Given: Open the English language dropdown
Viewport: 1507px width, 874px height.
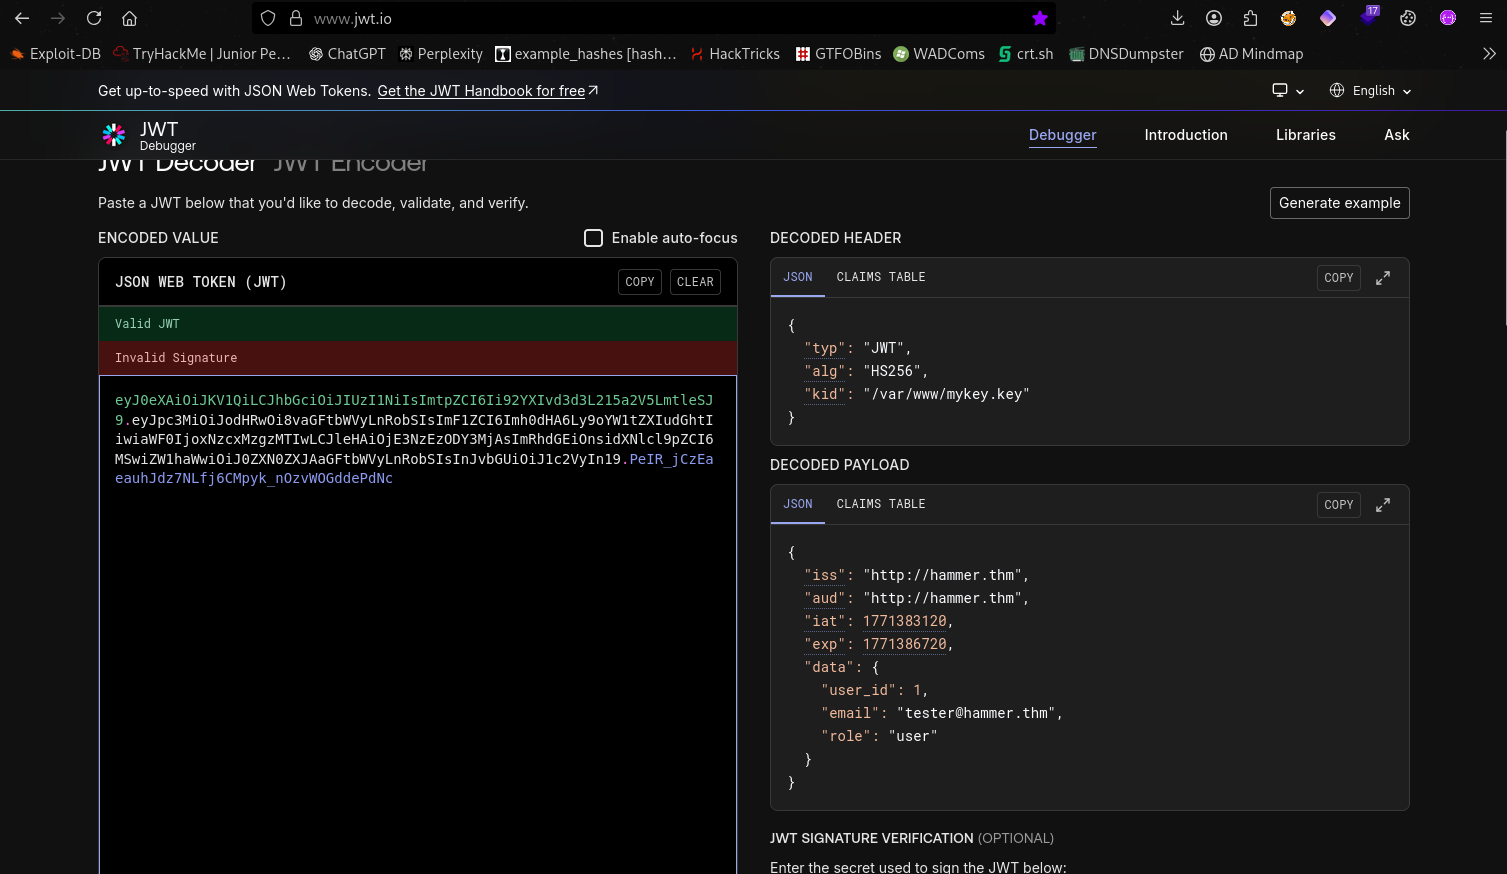Looking at the screenshot, I should pos(1370,91).
